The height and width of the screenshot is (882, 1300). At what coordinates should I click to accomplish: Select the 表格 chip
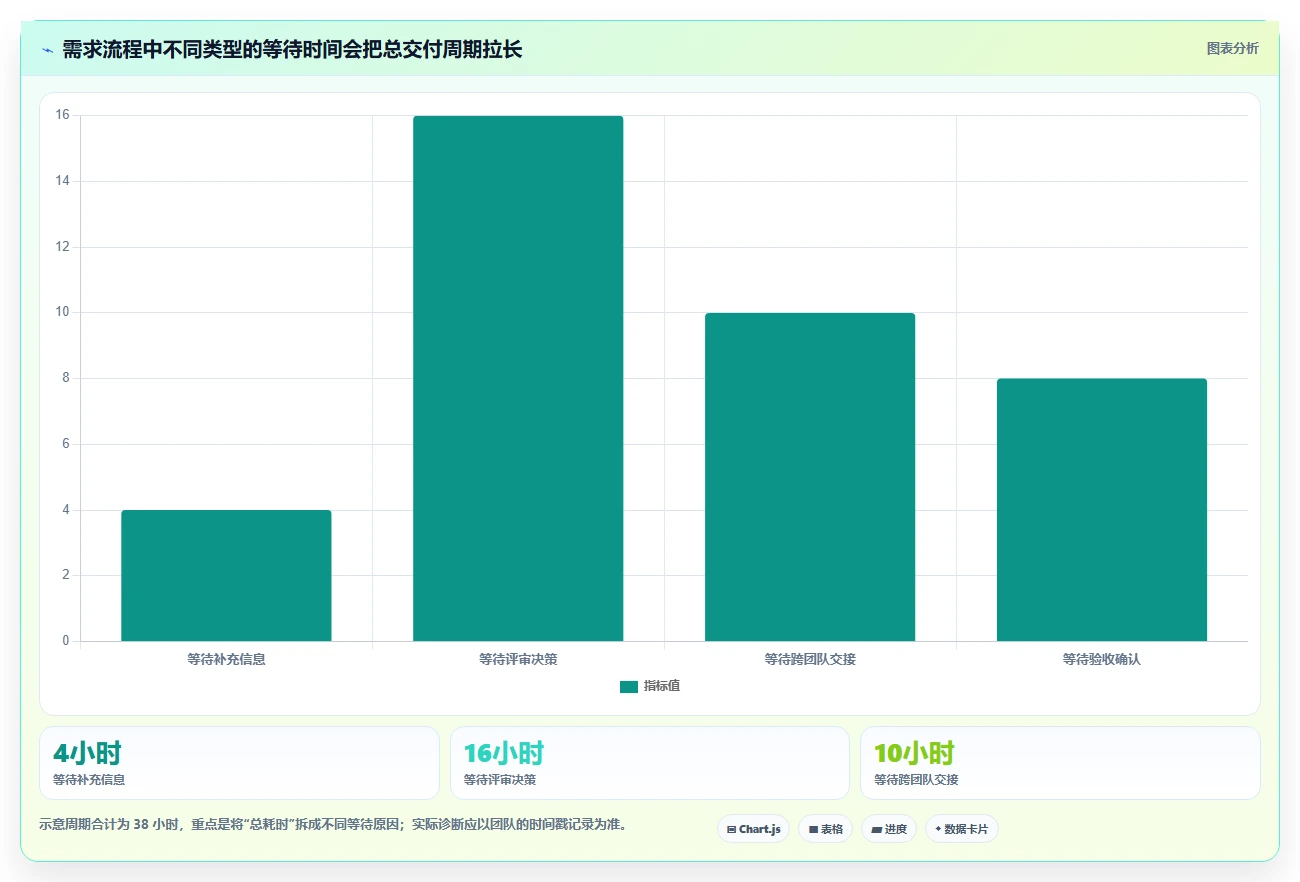point(825,829)
